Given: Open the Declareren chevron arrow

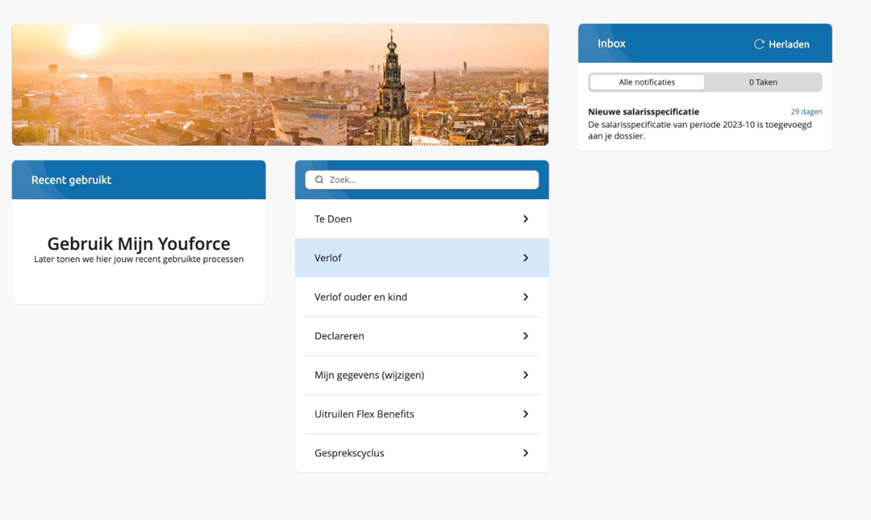Looking at the screenshot, I should (525, 336).
